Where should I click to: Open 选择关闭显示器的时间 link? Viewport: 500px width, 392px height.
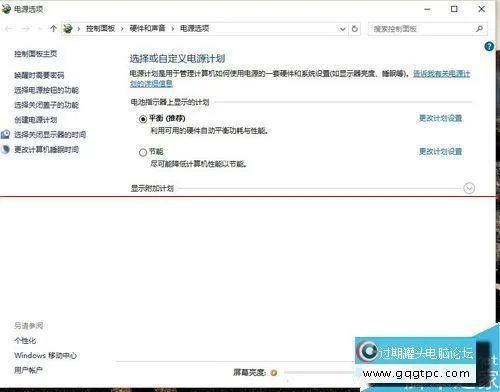click(50, 135)
